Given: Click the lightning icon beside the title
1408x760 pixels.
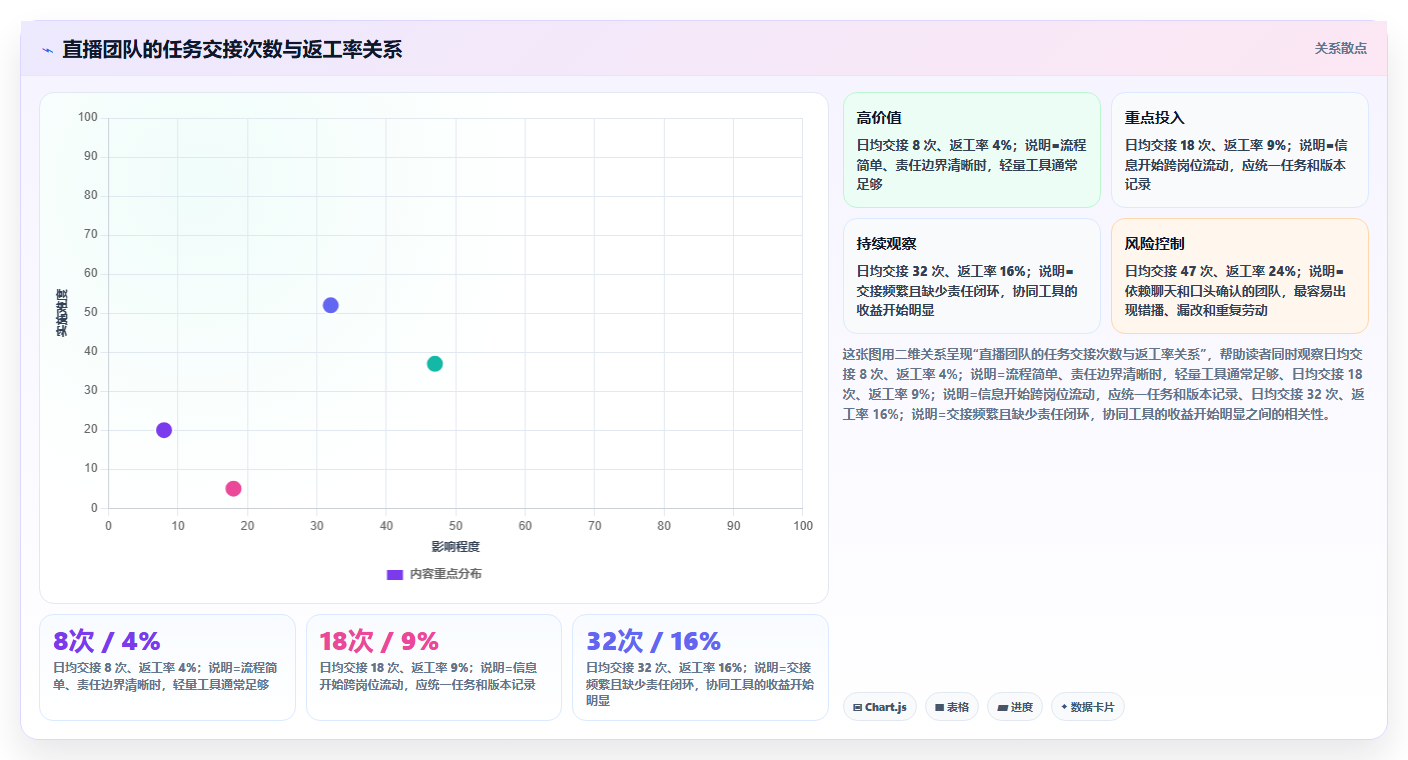Looking at the screenshot, I should [x=47, y=50].
